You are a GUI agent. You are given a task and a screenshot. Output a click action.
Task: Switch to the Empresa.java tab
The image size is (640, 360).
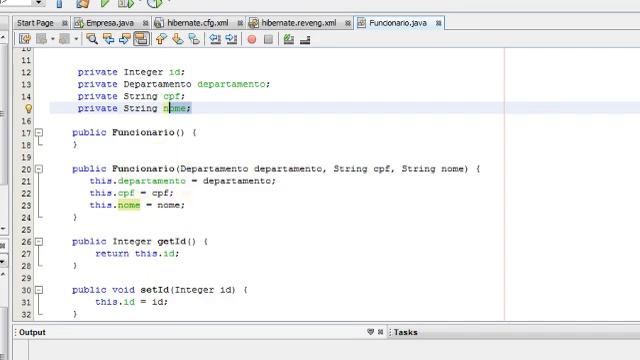pyautogui.click(x=110, y=23)
